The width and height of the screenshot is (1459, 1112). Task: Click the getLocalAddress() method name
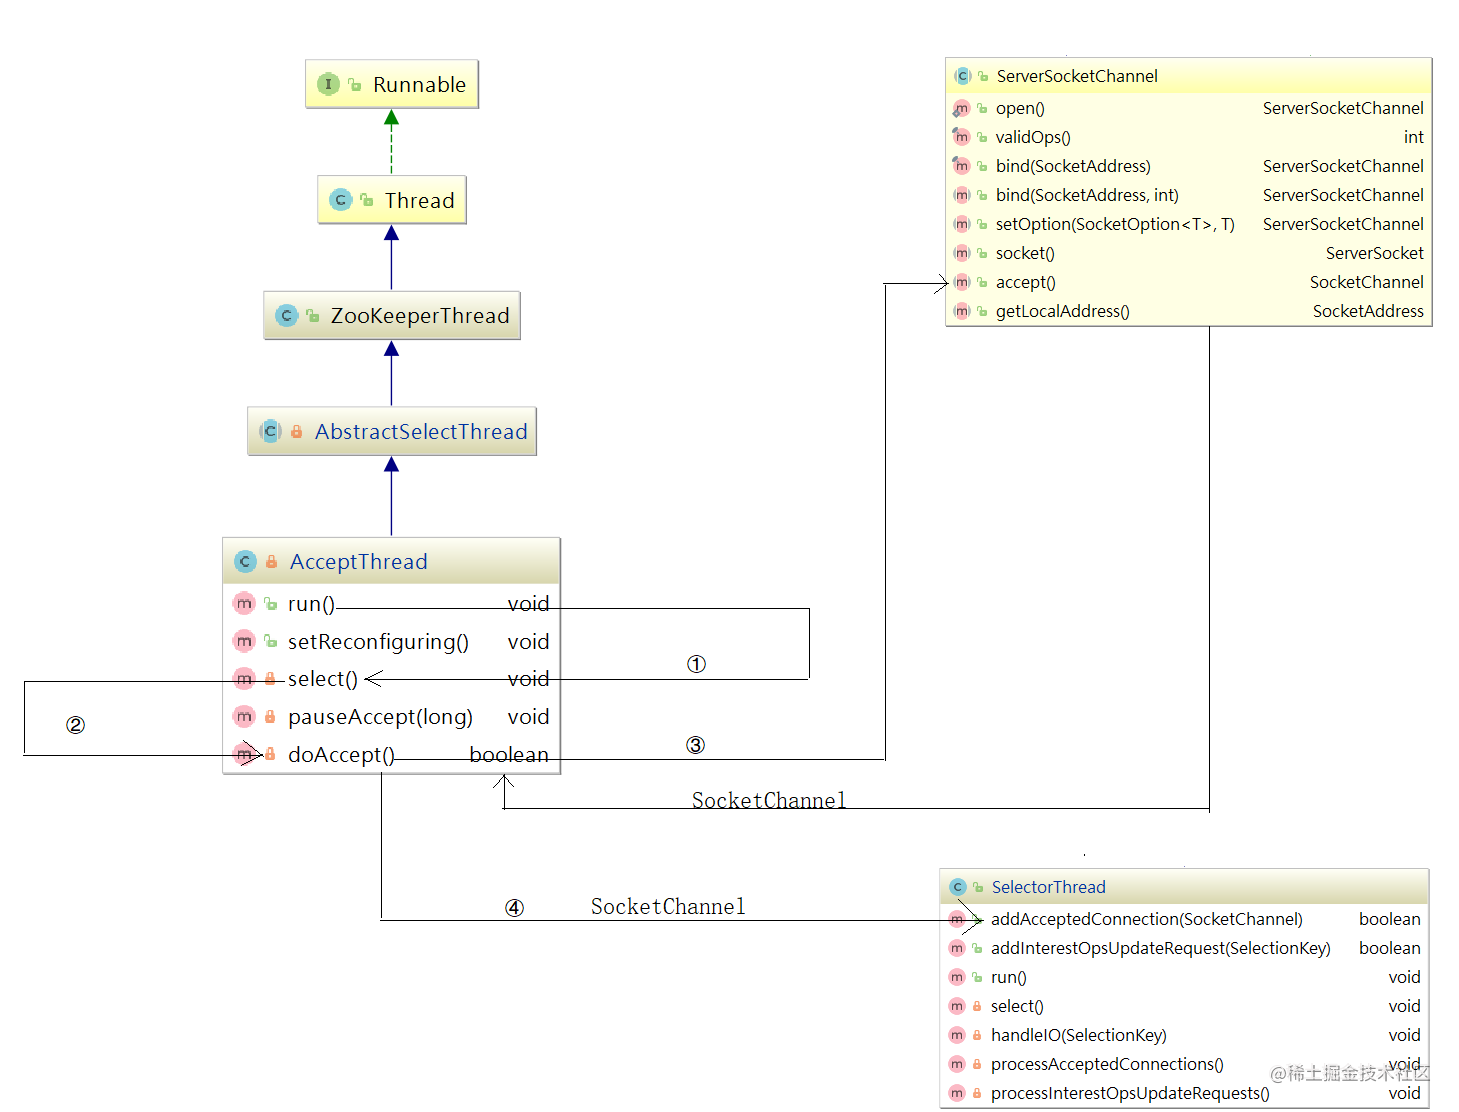coord(1063,311)
